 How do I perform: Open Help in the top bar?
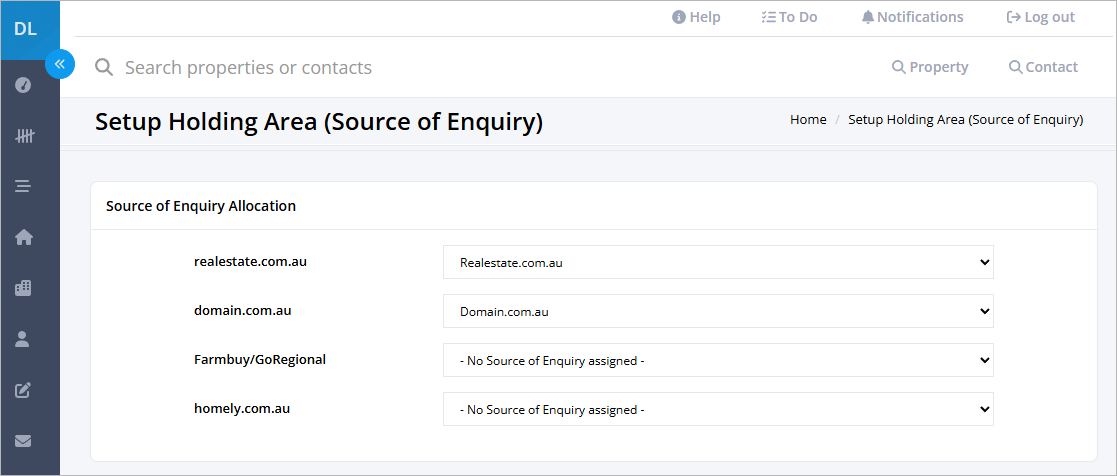coord(696,17)
